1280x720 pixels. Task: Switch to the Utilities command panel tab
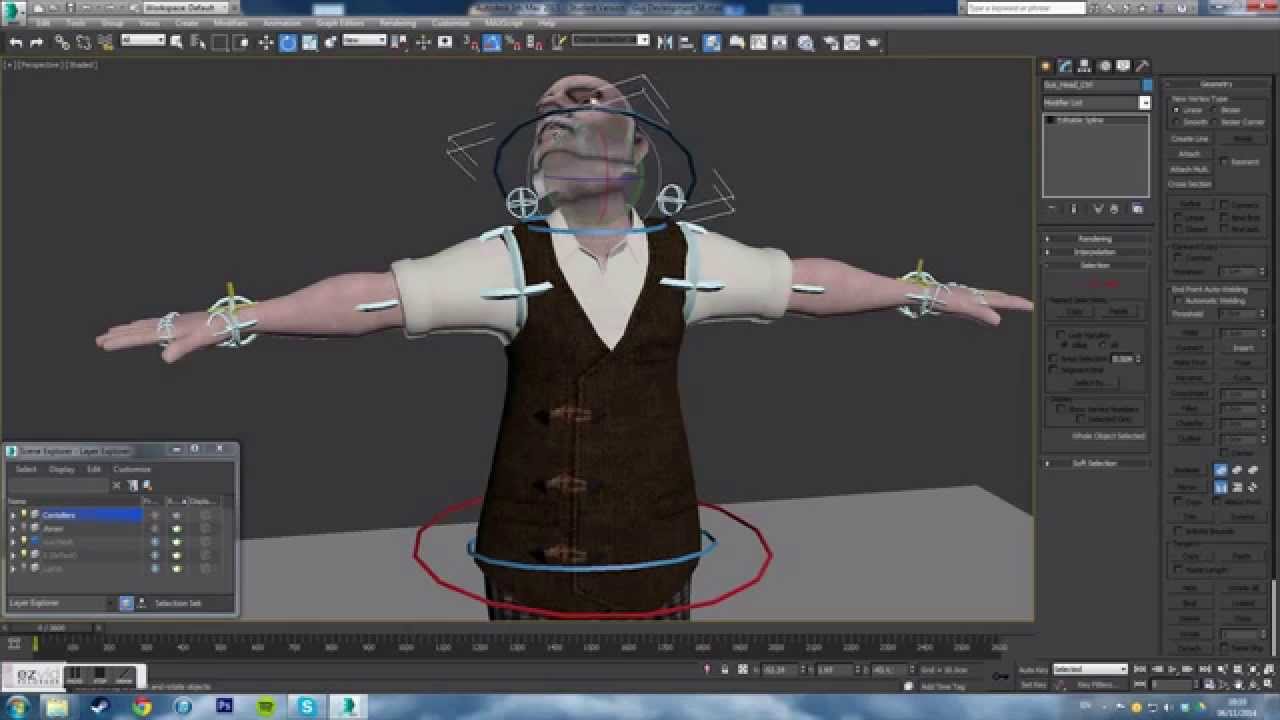1143,66
